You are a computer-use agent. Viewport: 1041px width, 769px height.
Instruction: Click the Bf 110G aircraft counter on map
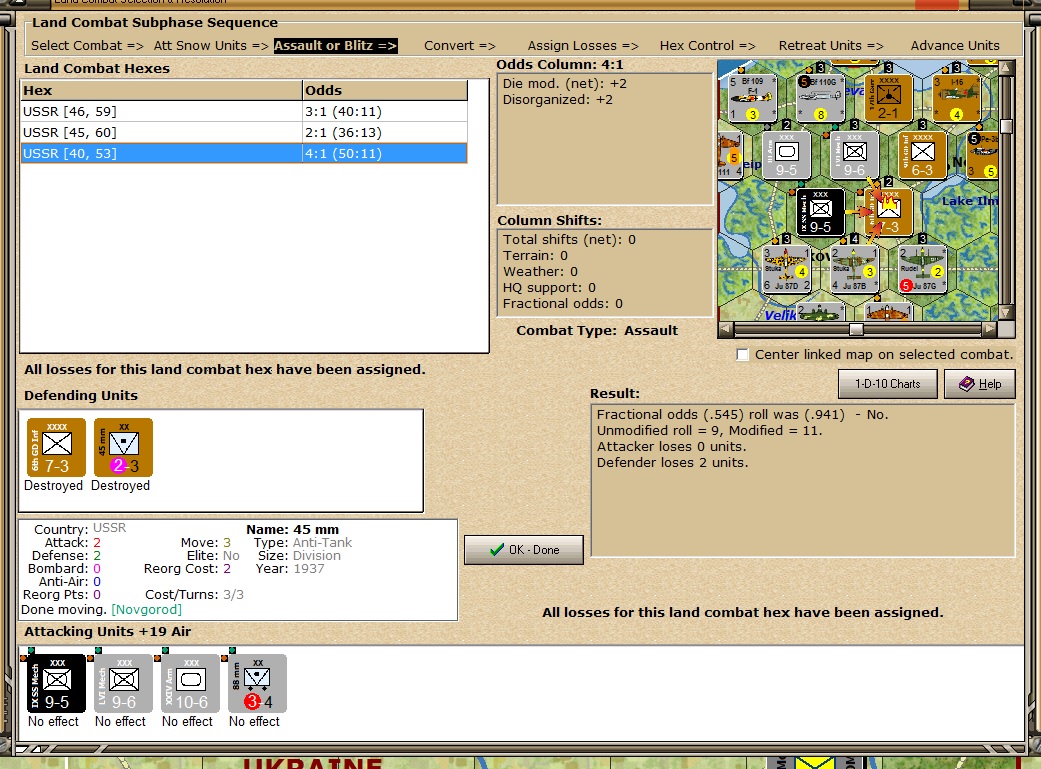click(821, 98)
